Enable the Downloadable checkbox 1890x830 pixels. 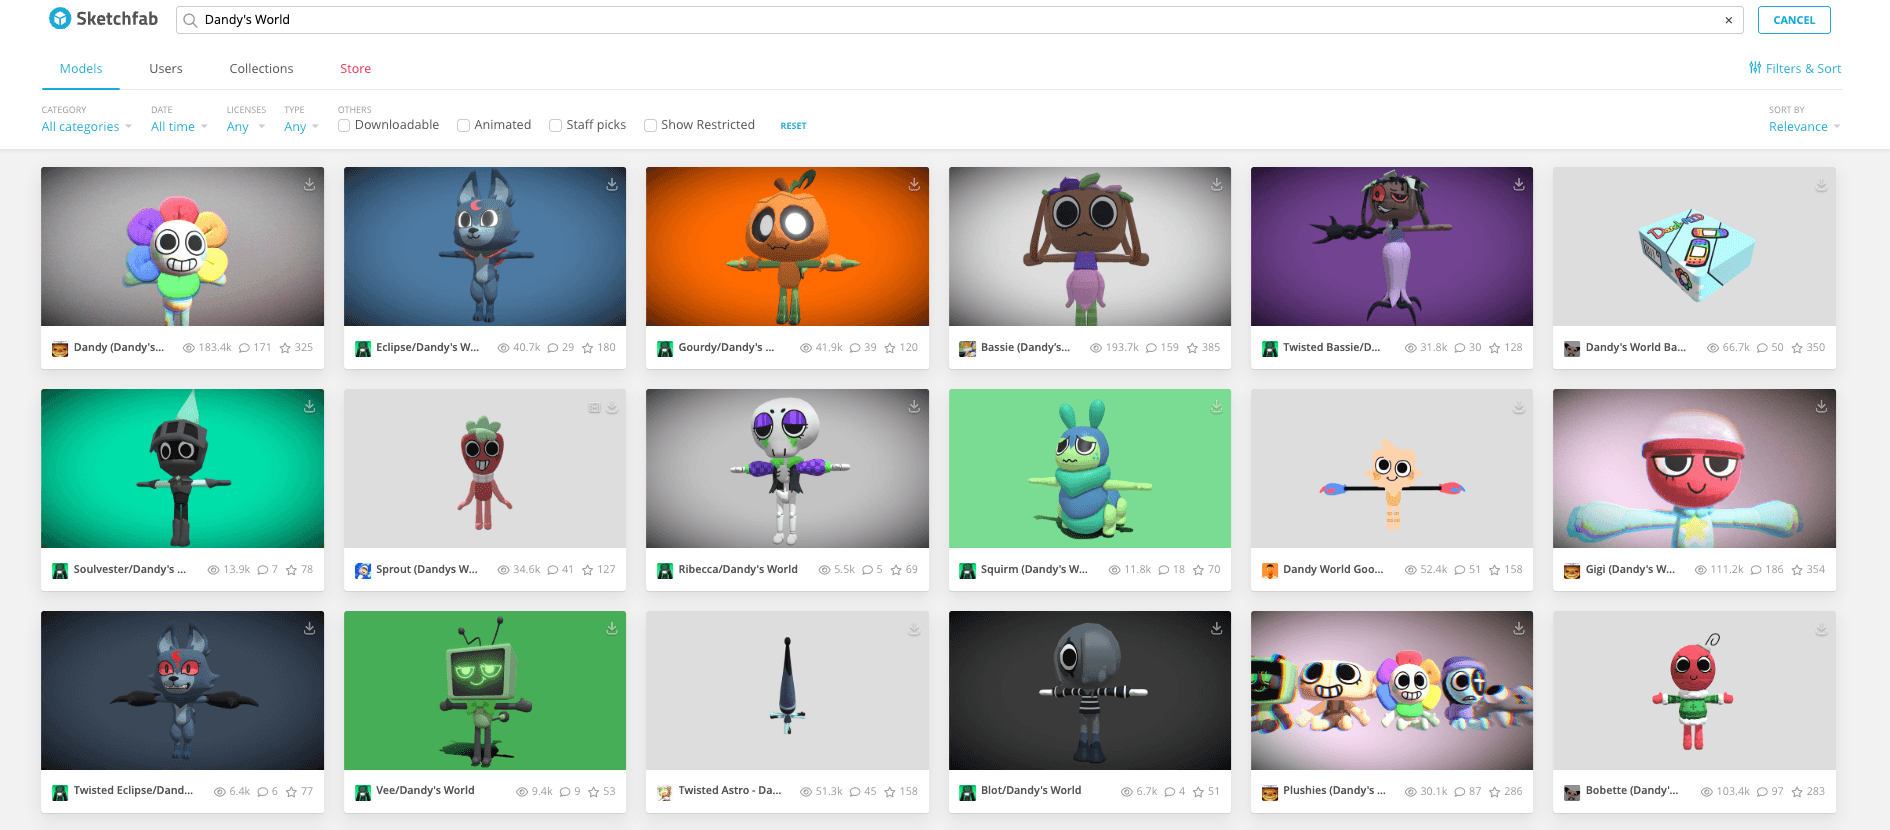coord(344,125)
